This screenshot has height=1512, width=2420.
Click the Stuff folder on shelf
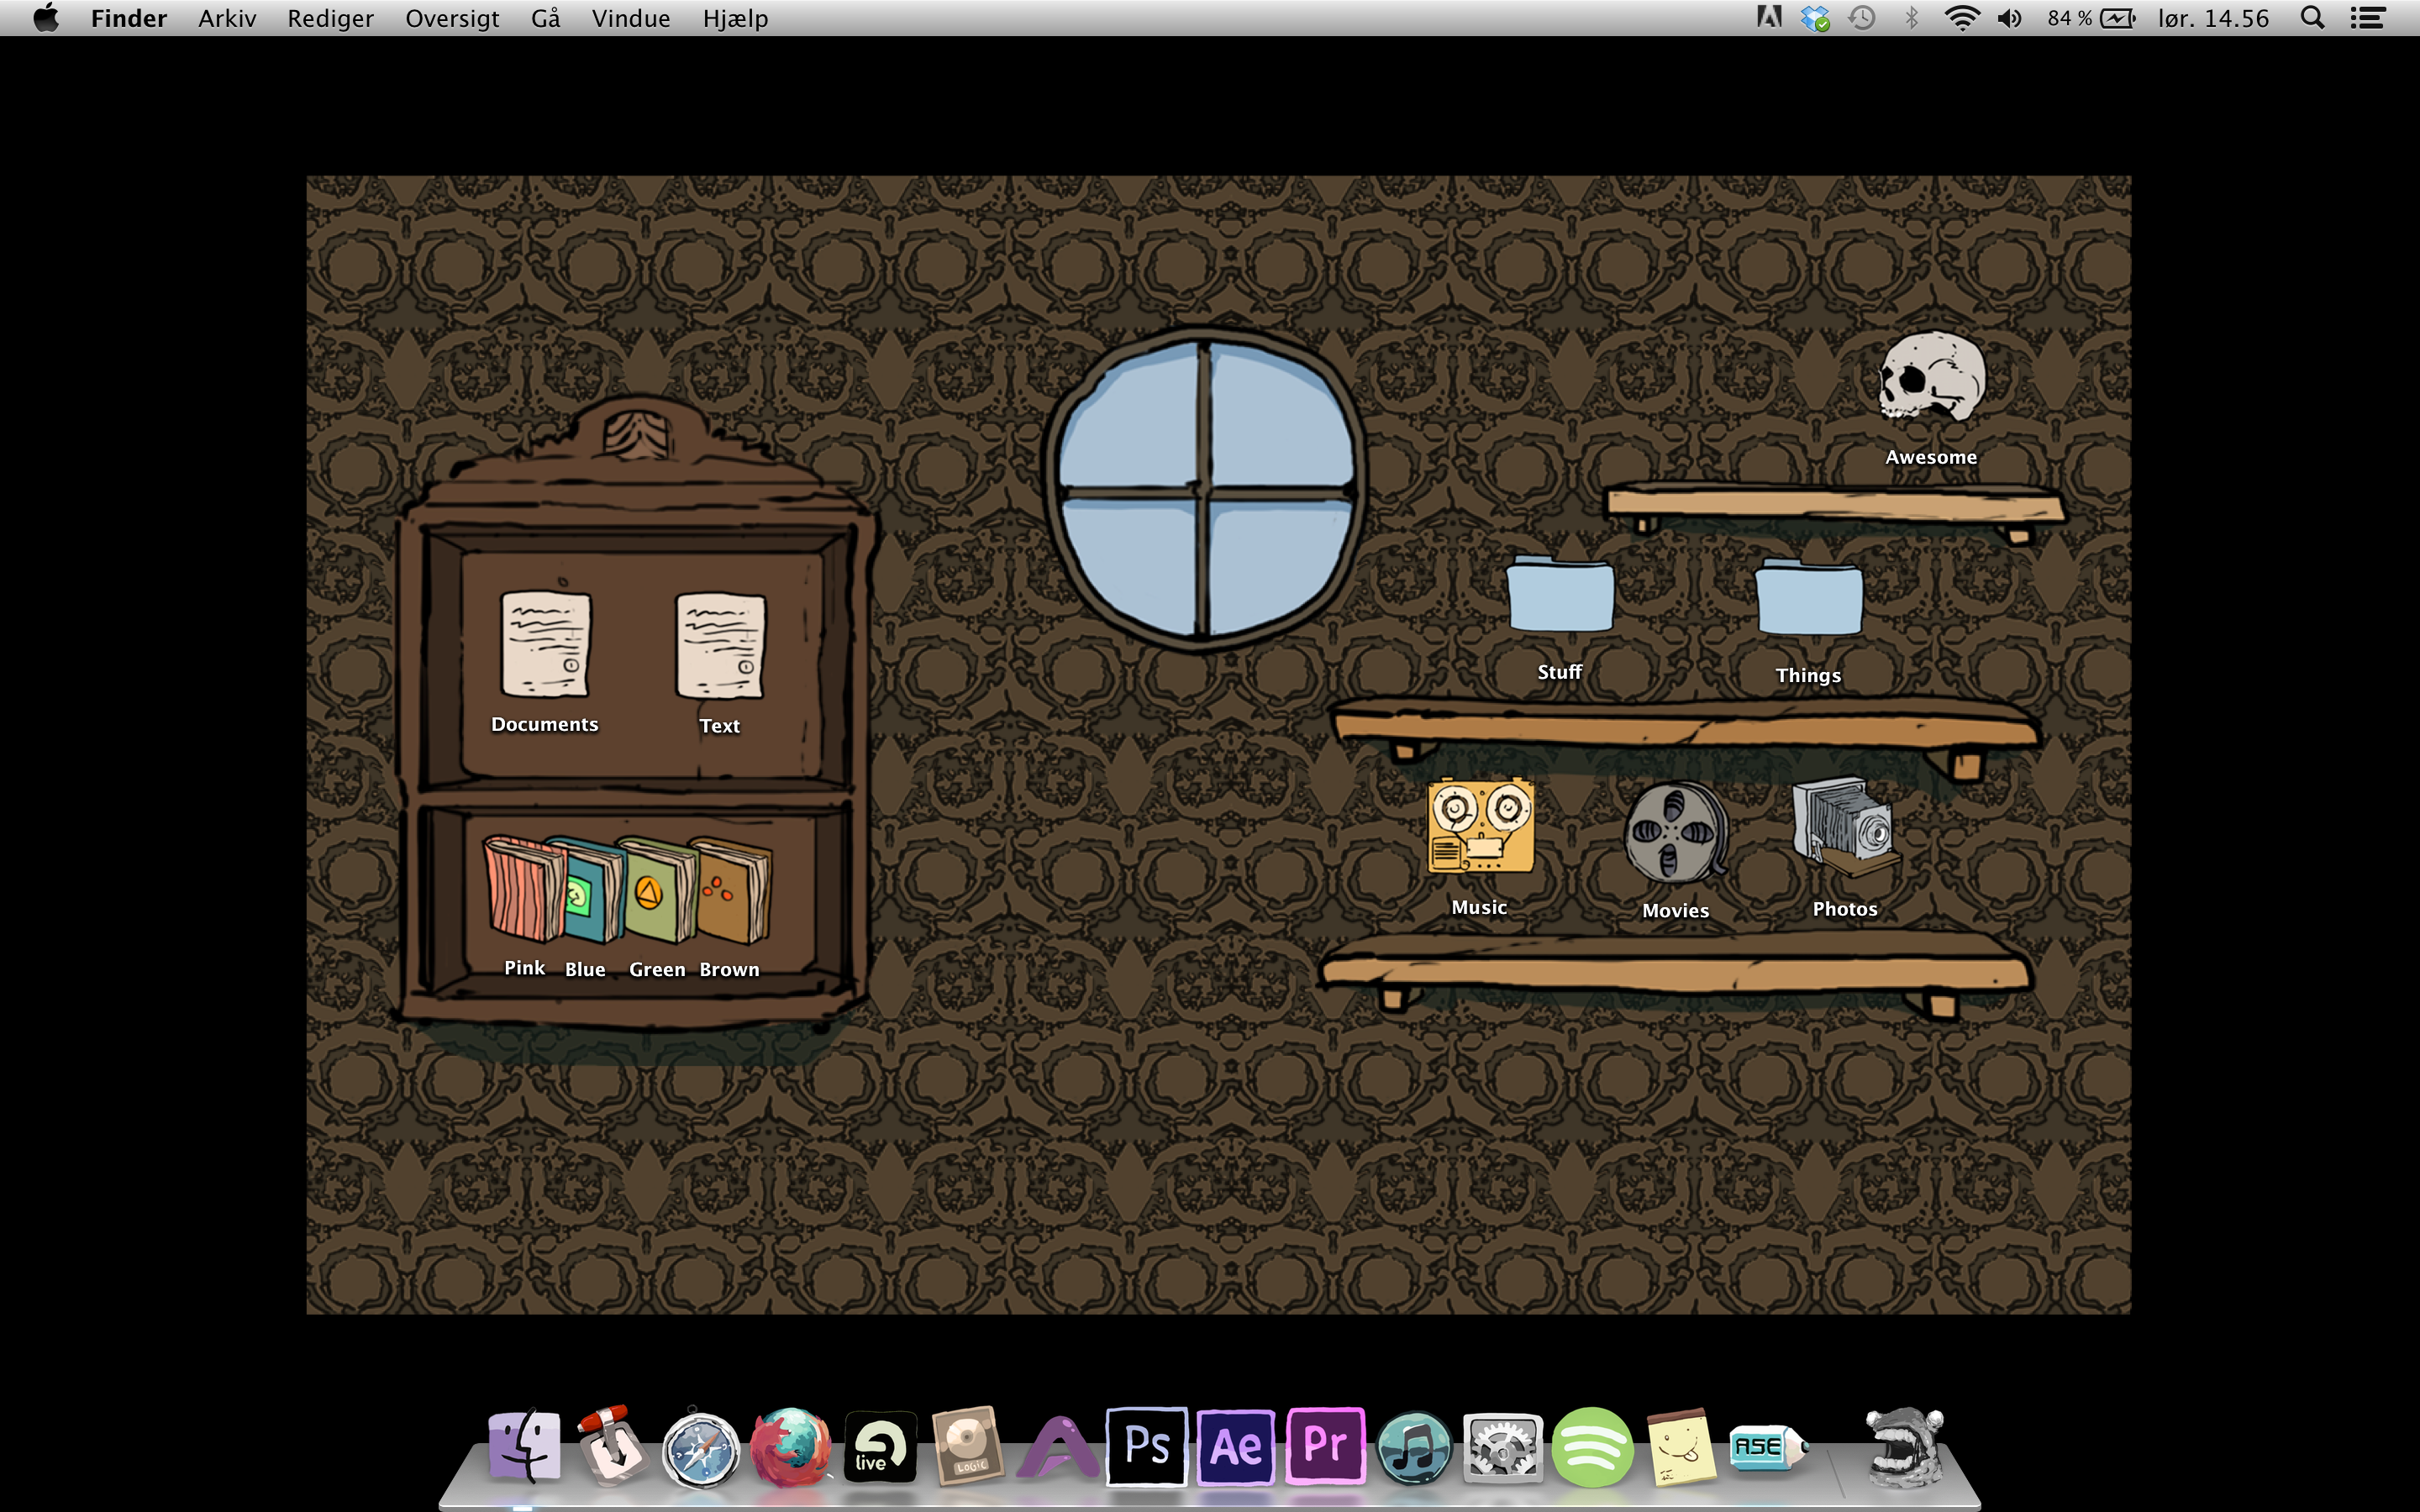1559,596
